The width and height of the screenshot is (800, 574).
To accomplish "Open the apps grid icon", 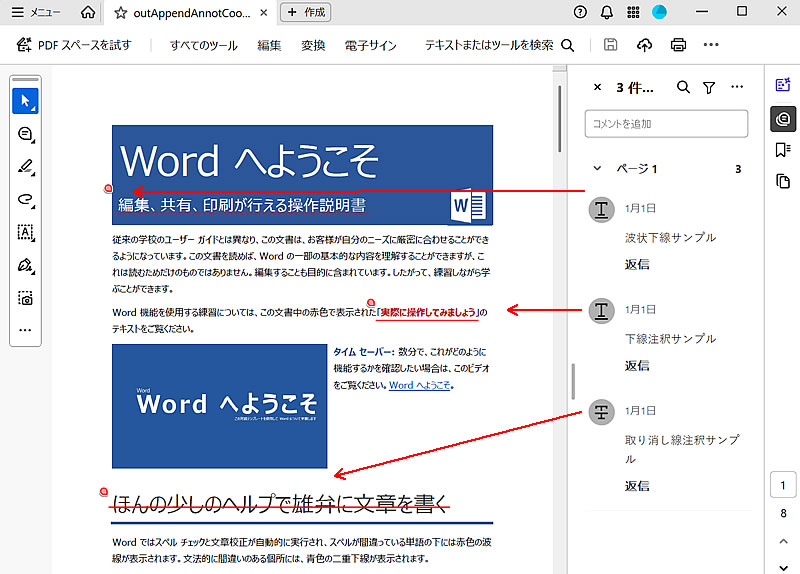I will click(633, 12).
